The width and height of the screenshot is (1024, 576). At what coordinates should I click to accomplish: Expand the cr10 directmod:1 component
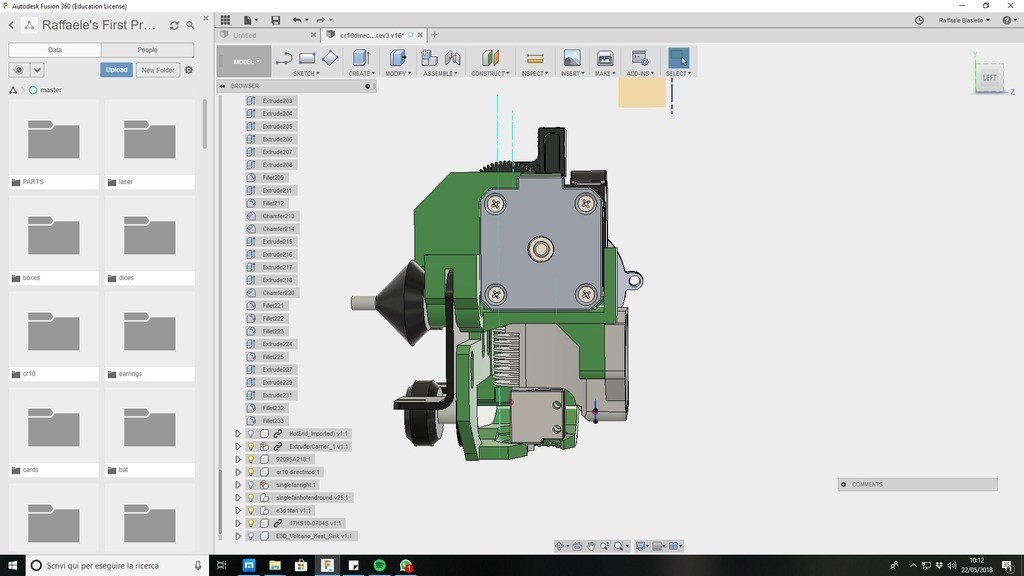tap(238, 472)
